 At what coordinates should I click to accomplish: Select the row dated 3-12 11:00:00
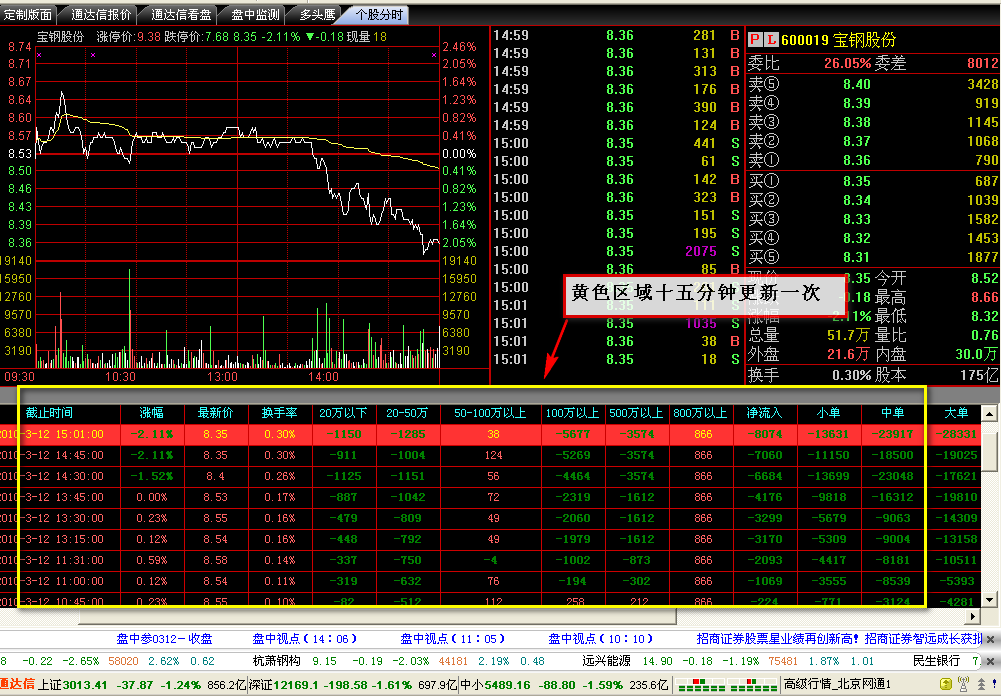(x=489, y=582)
